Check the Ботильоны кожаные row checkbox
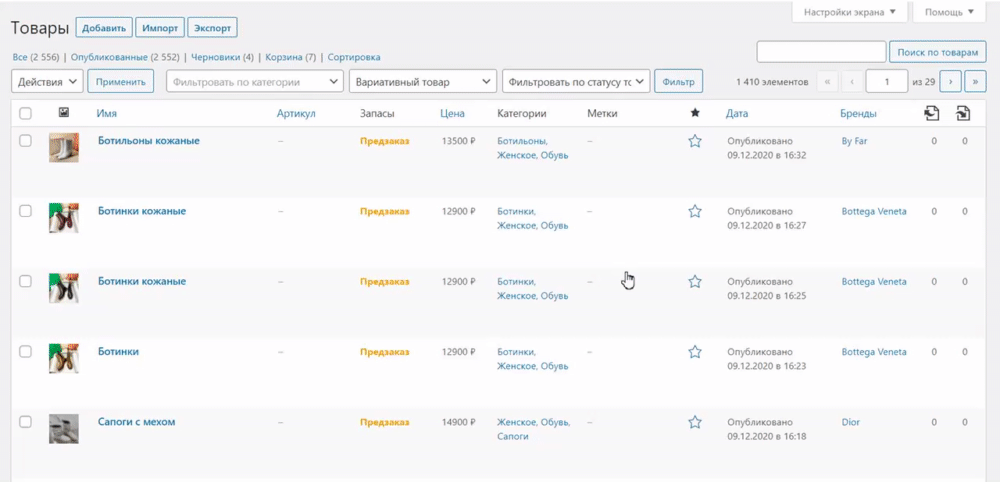The width and height of the screenshot is (1000, 482). pyautogui.click(x=26, y=141)
